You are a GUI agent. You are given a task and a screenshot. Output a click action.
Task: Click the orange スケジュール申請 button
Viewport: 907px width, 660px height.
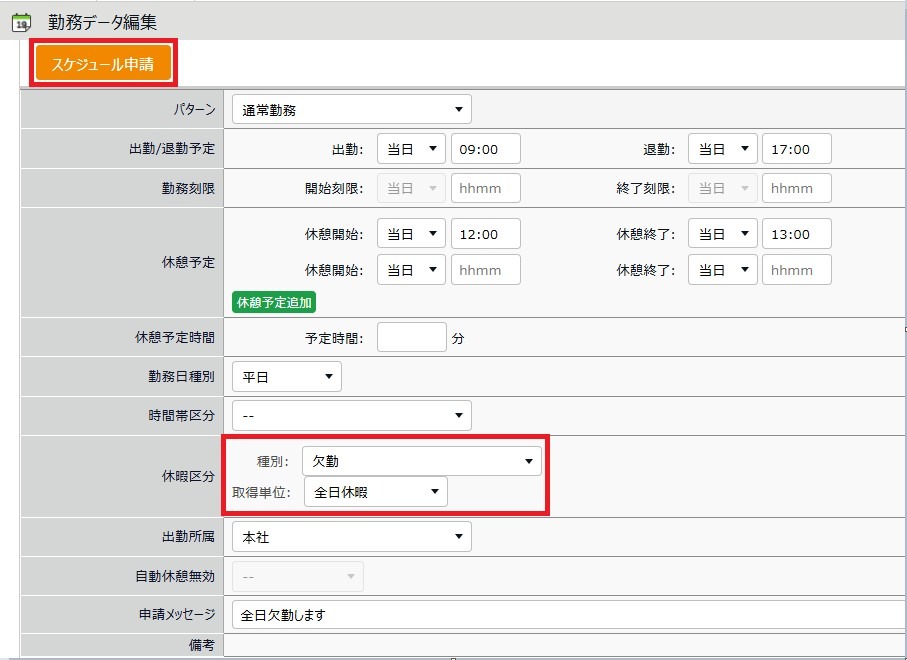[103, 64]
